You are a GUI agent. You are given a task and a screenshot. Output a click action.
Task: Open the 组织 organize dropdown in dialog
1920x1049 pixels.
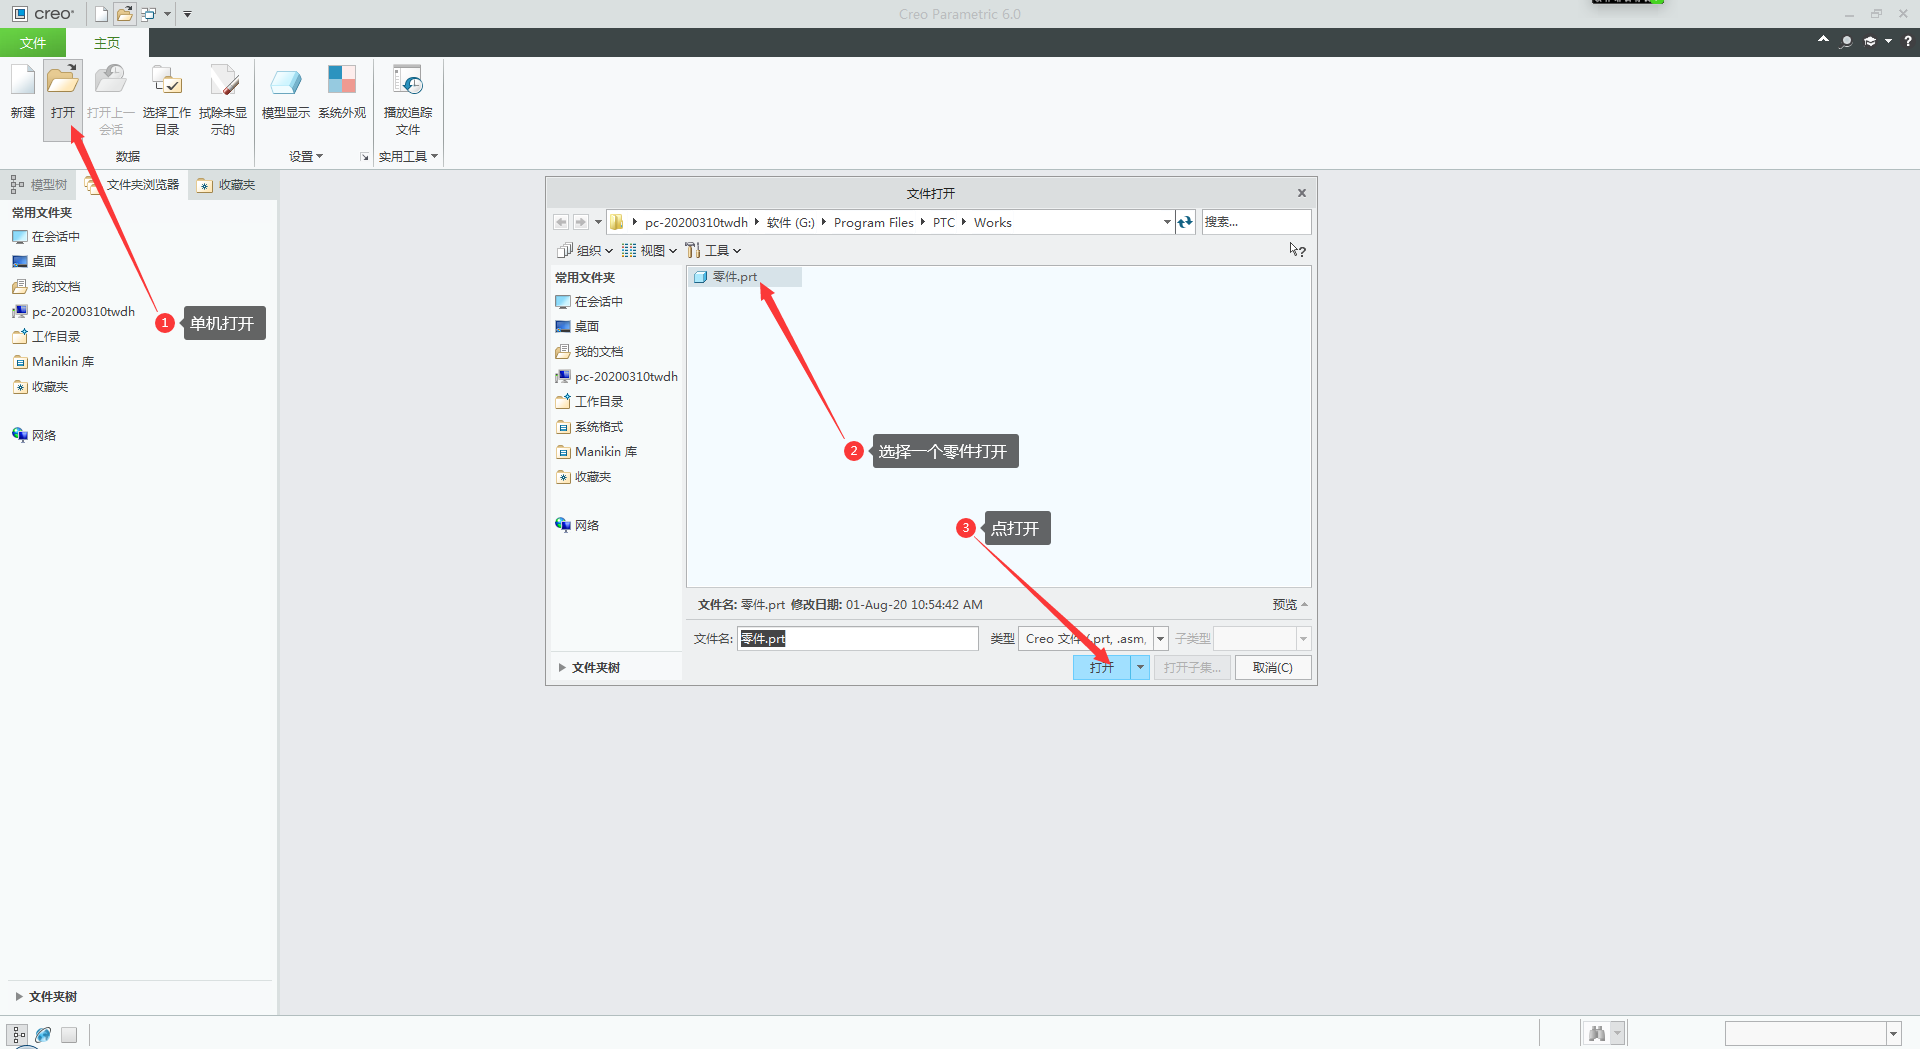click(585, 251)
